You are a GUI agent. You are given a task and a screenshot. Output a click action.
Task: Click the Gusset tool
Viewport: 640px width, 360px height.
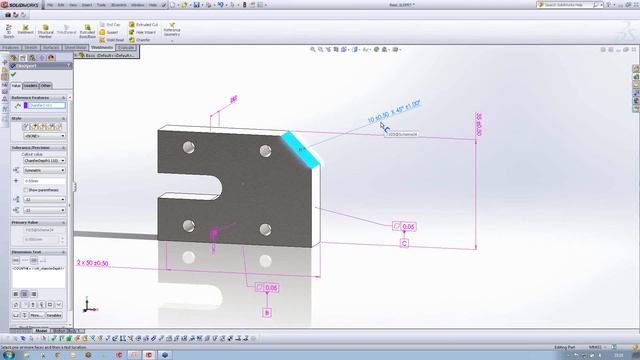109,32
